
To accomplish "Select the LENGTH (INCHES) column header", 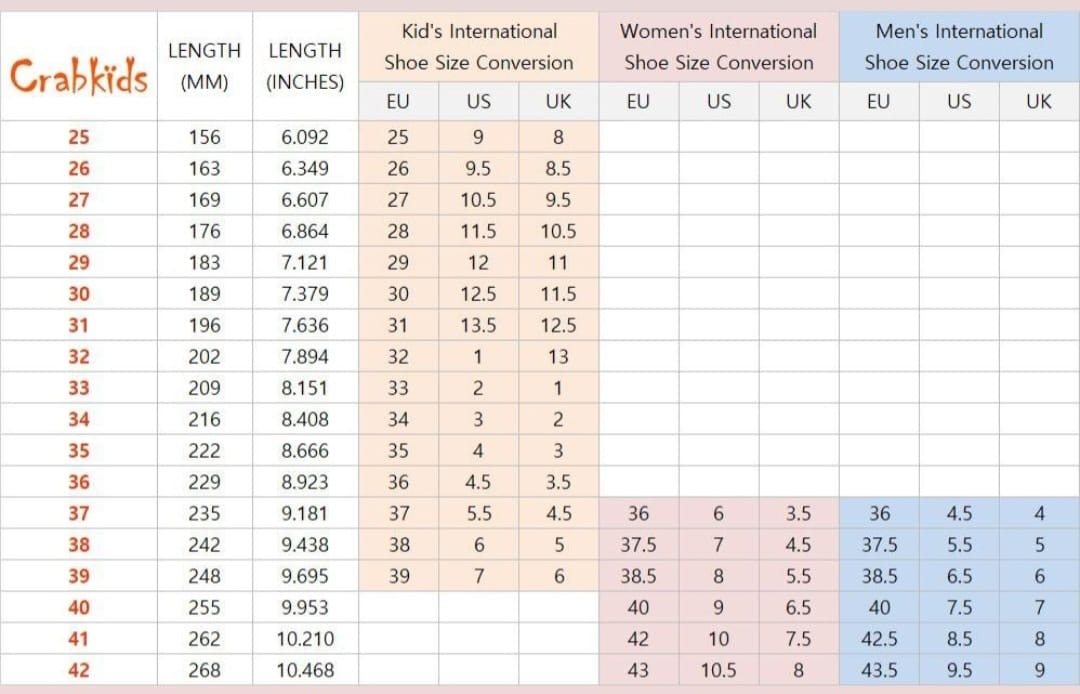I will pyautogui.click(x=305, y=66).
